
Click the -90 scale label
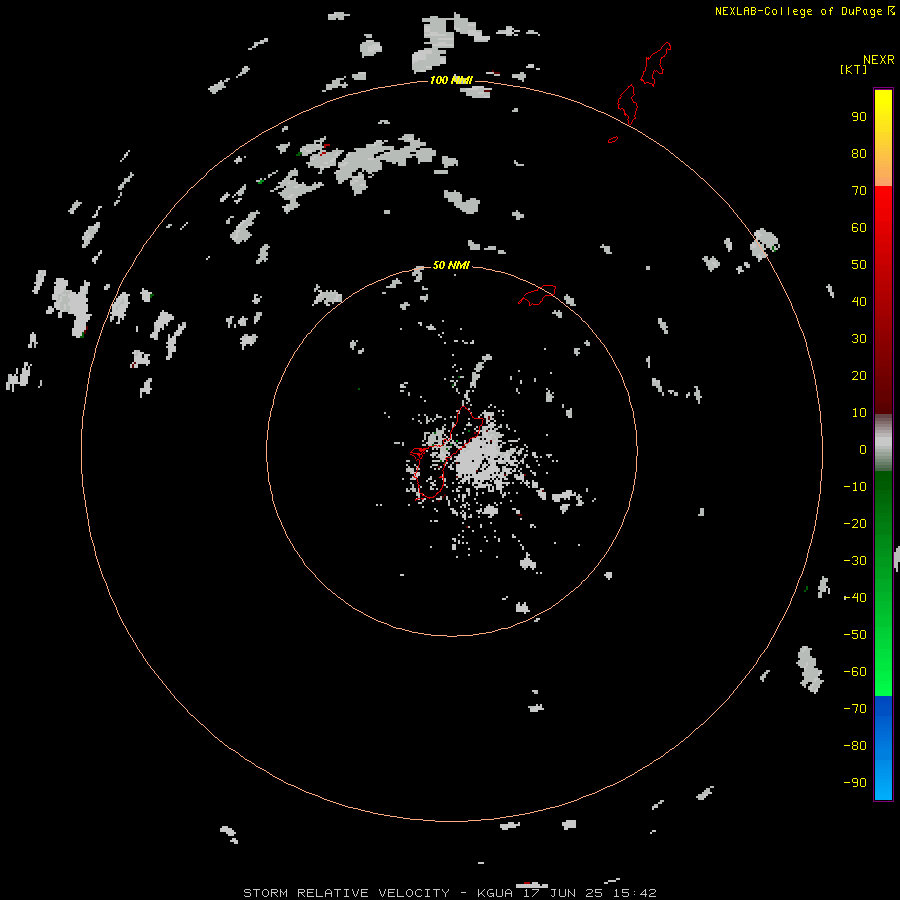coord(855,783)
